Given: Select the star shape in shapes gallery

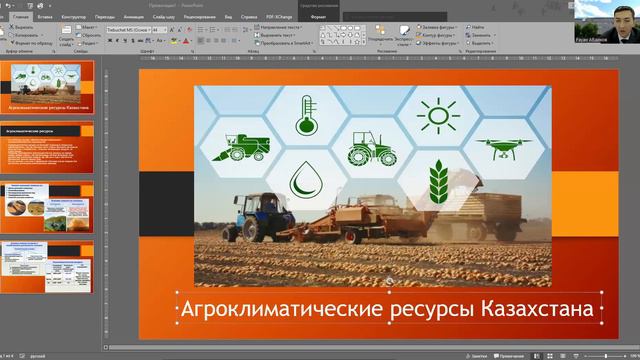Looking at the screenshot, I should (x=357, y=42).
